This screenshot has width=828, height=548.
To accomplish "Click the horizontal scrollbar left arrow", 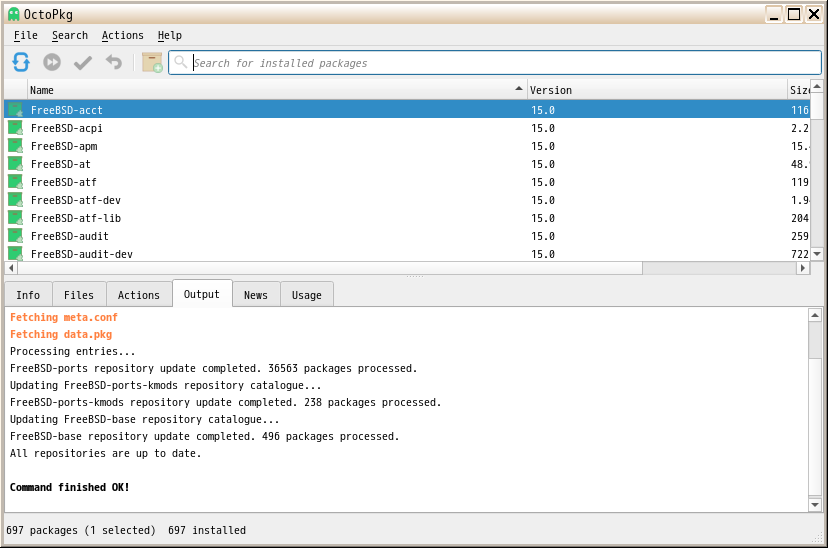I will point(11,268).
